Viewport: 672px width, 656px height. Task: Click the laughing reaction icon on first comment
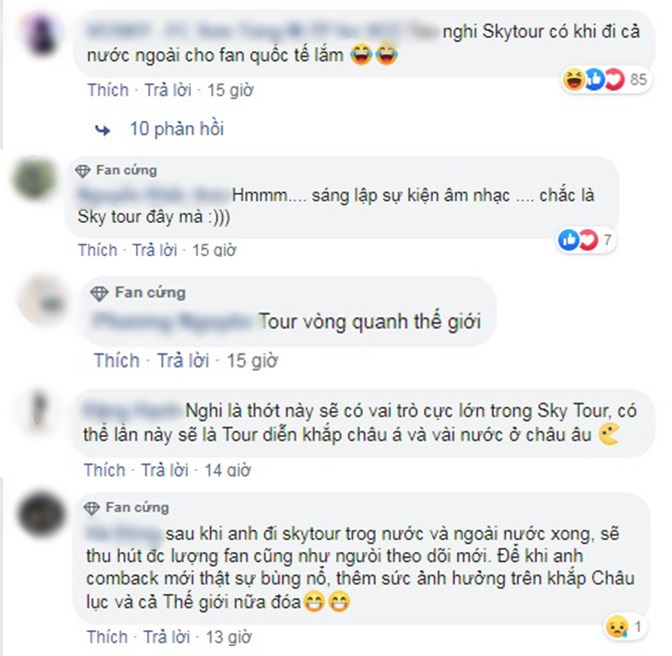point(573,80)
